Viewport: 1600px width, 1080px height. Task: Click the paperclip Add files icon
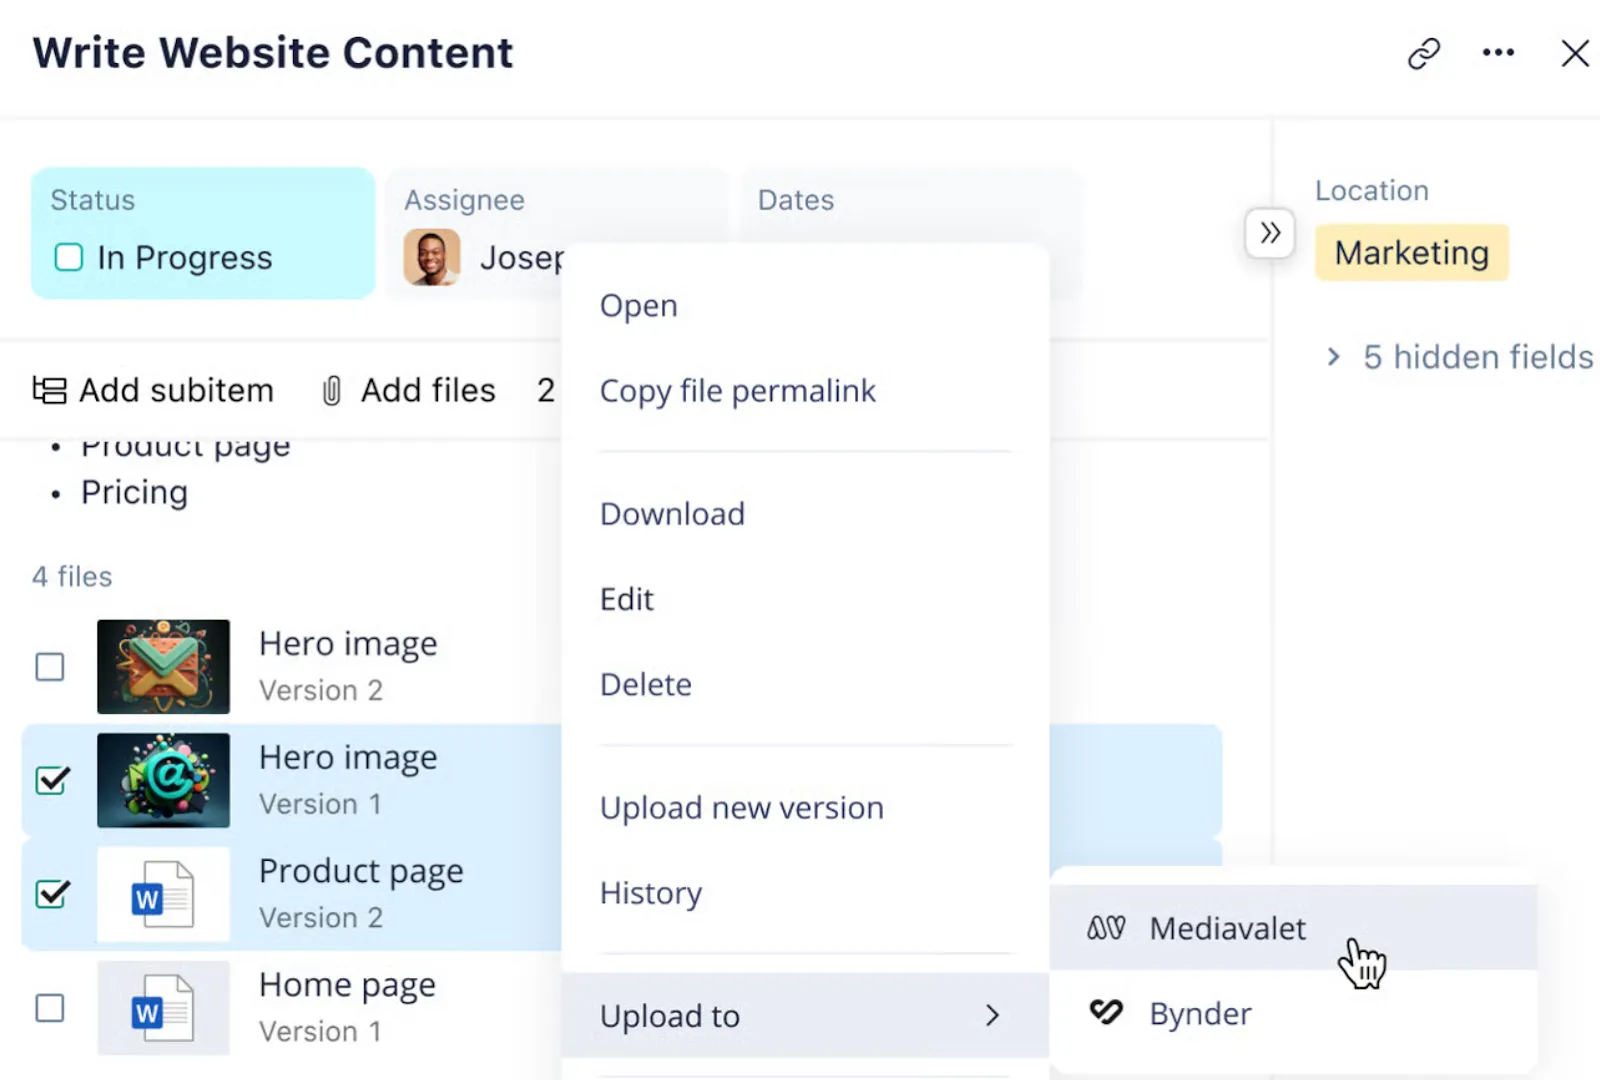pyautogui.click(x=332, y=390)
